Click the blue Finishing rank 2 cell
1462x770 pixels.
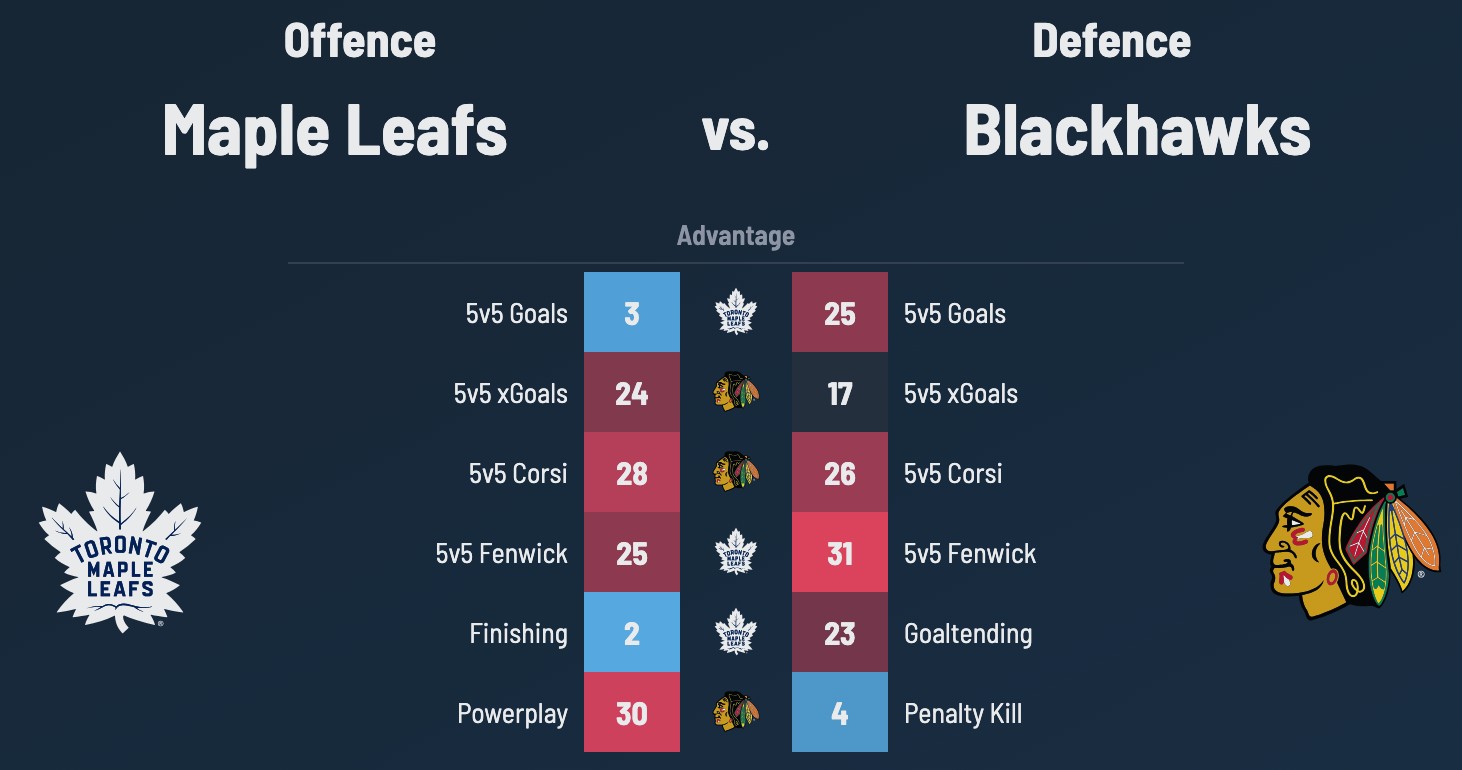[x=632, y=632]
